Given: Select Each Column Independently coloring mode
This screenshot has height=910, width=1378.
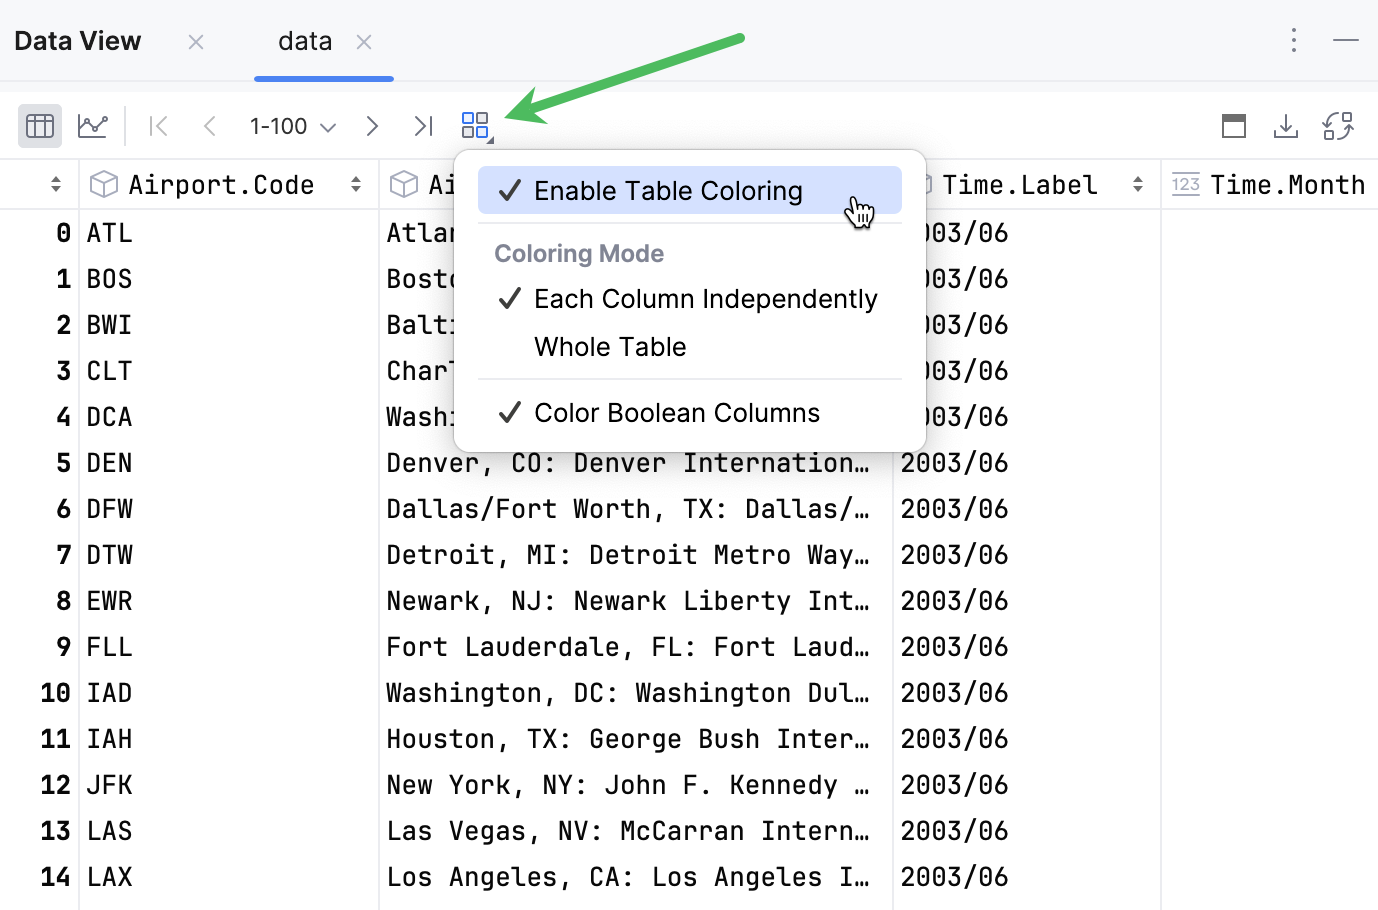Looking at the screenshot, I should (x=690, y=299).
